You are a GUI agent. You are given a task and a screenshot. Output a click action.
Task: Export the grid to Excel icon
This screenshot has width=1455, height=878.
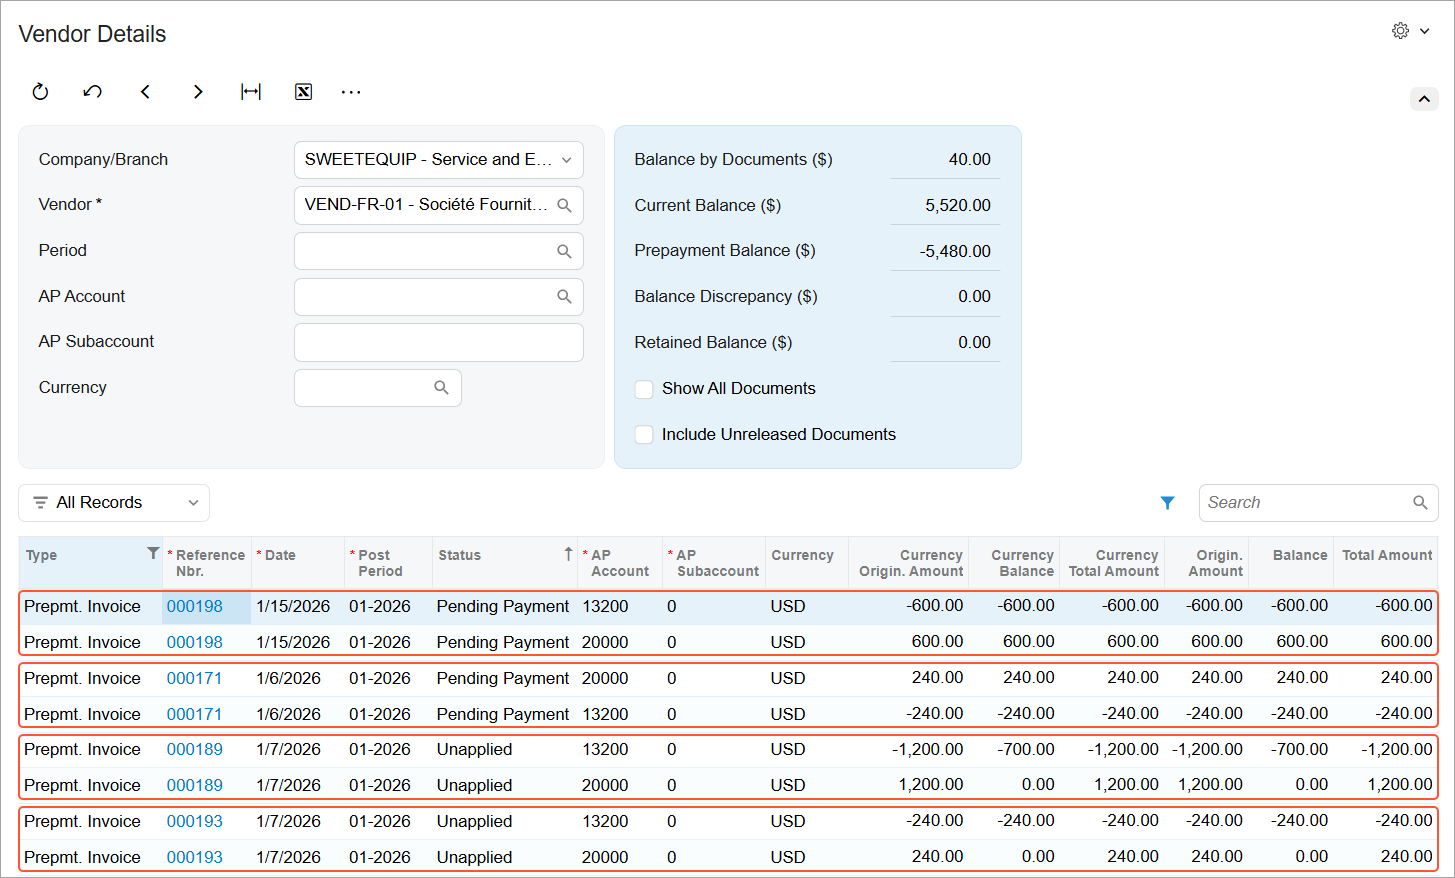304,92
